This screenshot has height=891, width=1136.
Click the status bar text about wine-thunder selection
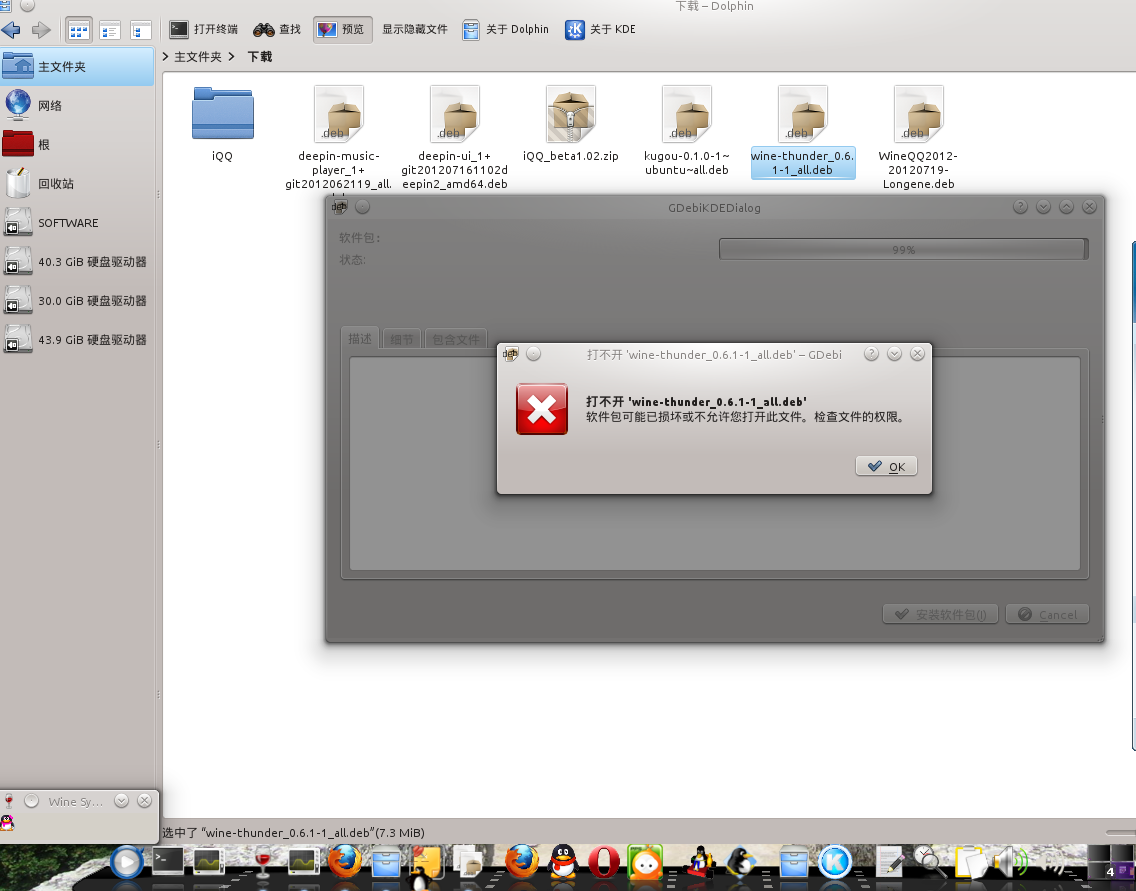(x=293, y=833)
